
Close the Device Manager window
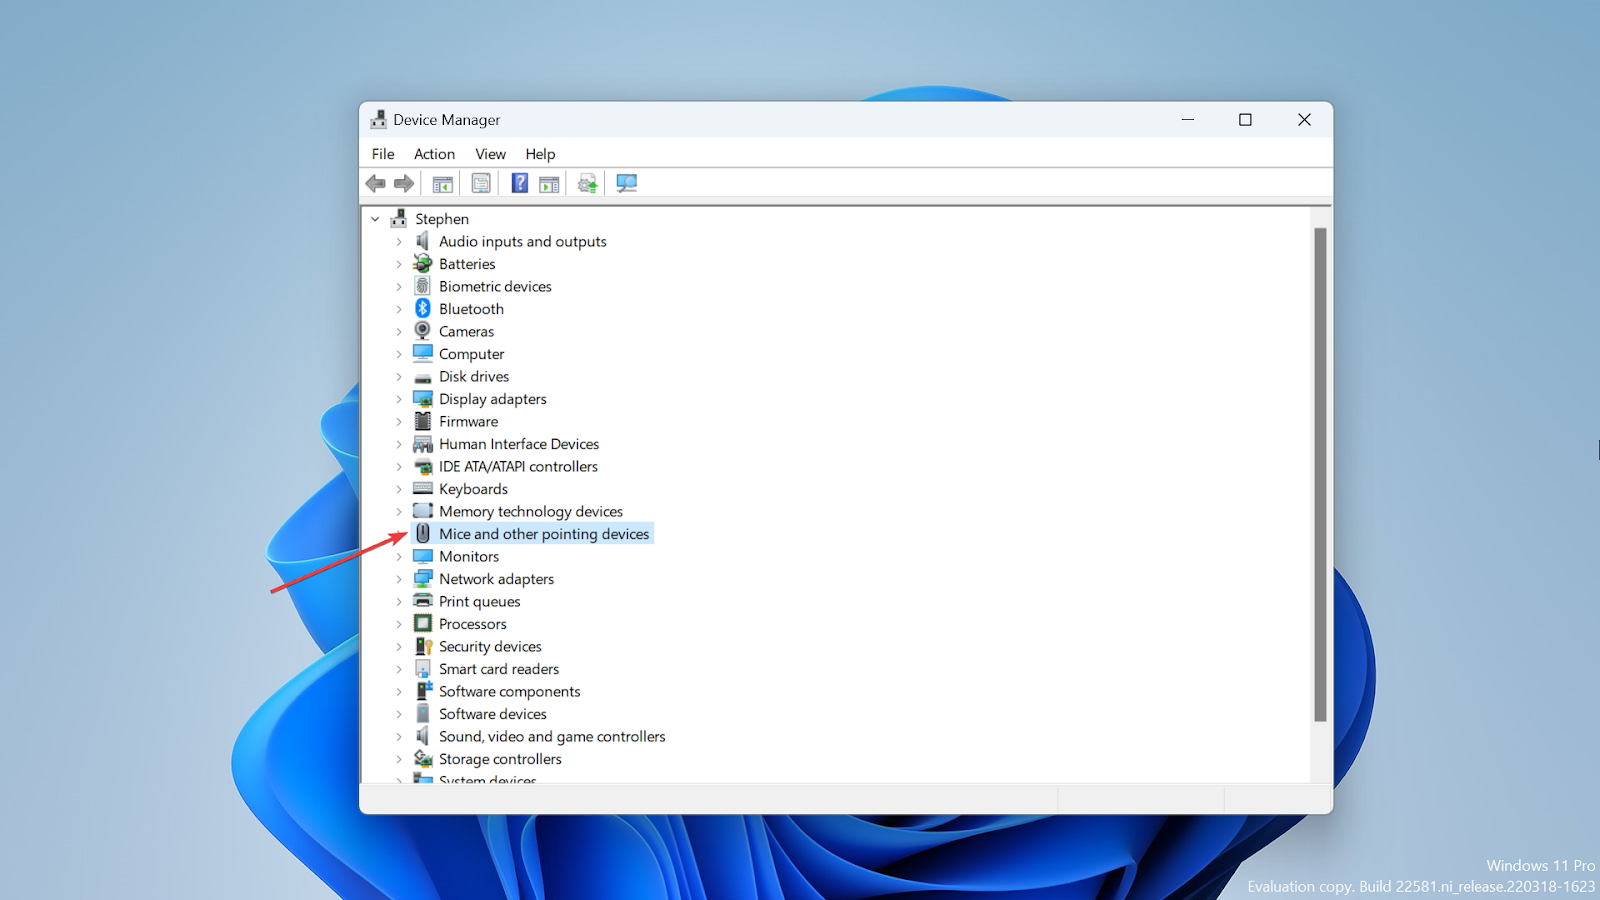pos(1304,119)
